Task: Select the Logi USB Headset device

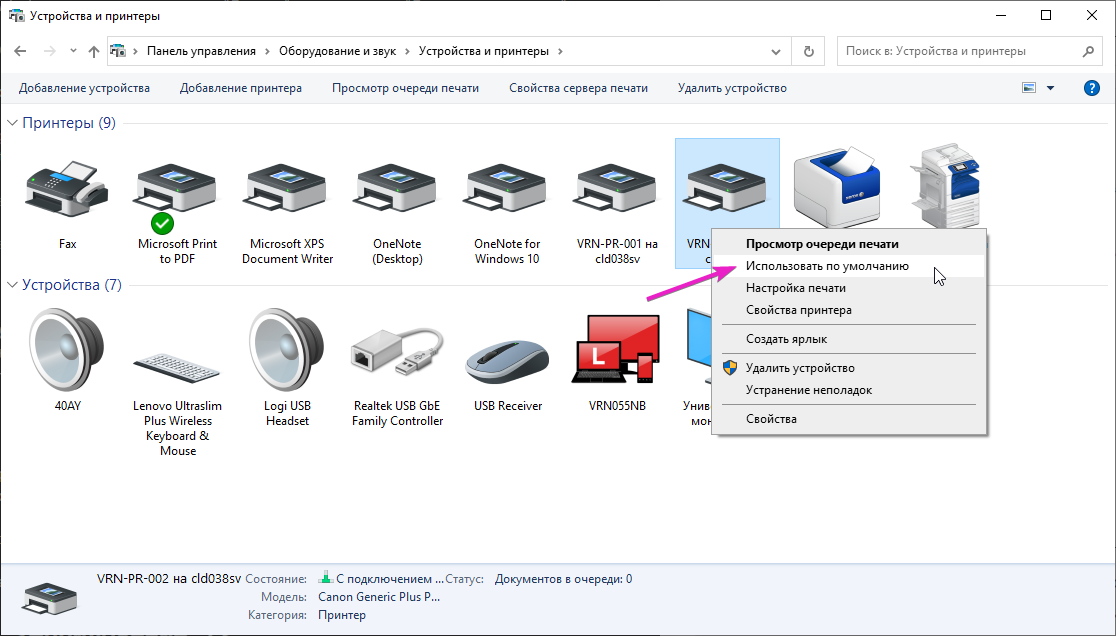Action: [287, 350]
